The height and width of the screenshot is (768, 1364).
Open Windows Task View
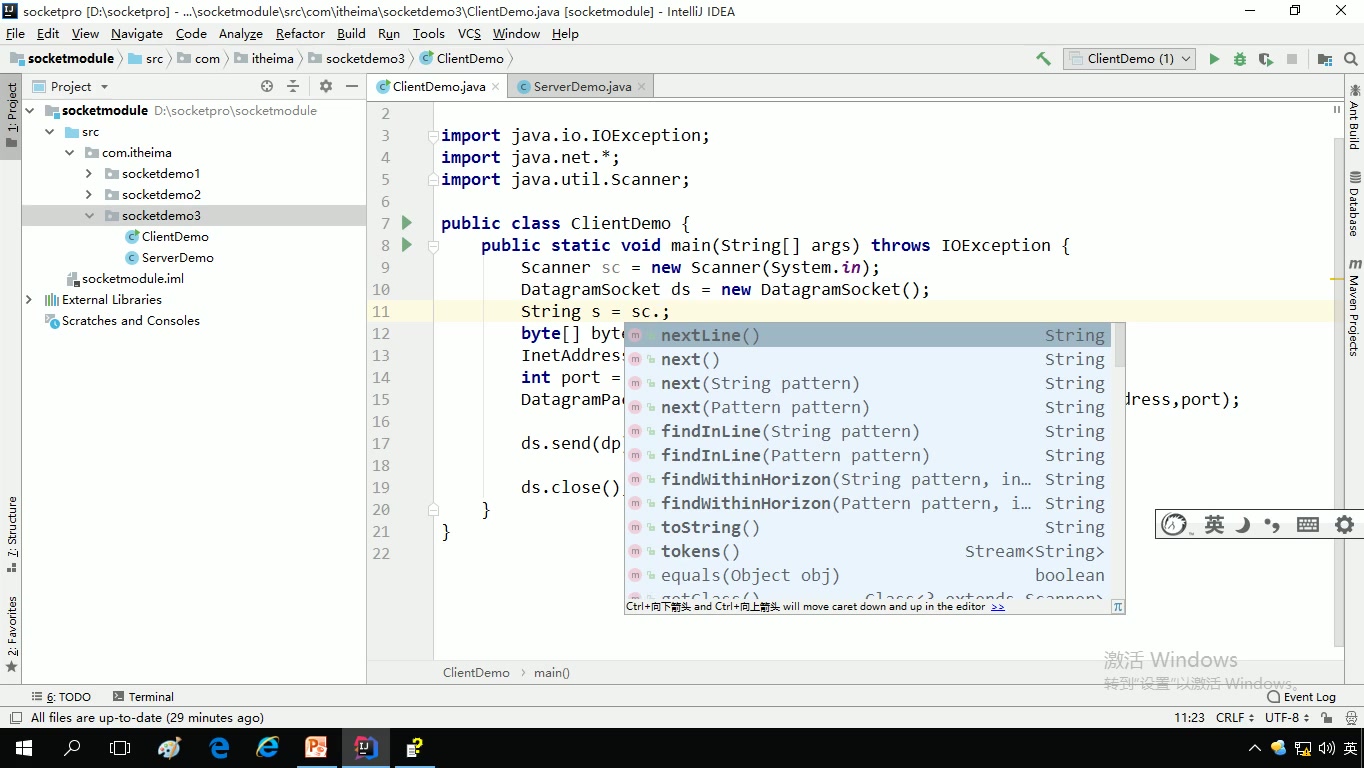(120, 747)
